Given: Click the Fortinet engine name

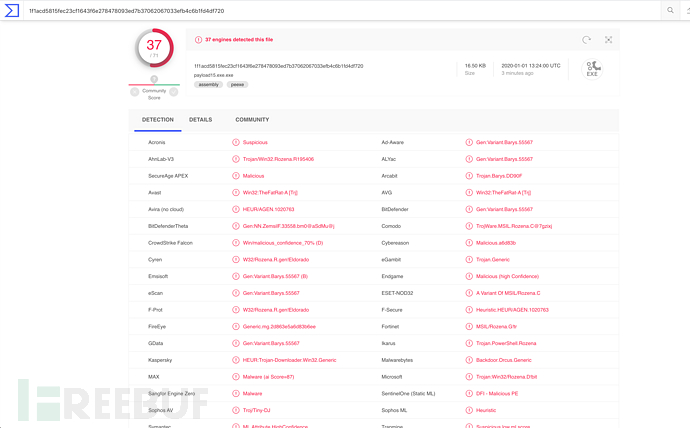Looking at the screenshot, I should click(x=390, y=326).
